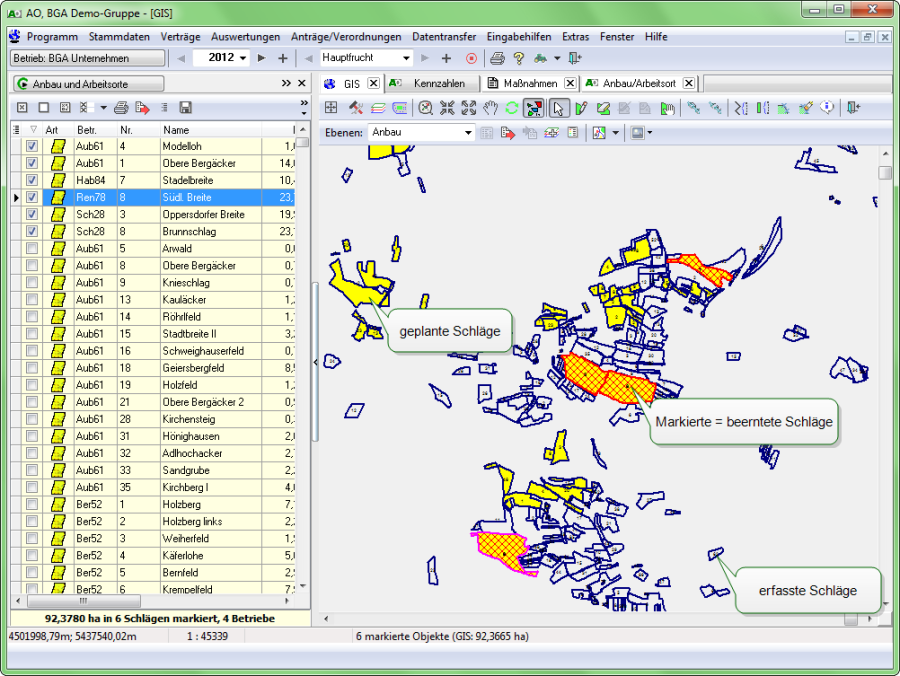Click the Anbau und Arbeitsorte button
This screenshot has height=676, width=900.
[88, 83]
